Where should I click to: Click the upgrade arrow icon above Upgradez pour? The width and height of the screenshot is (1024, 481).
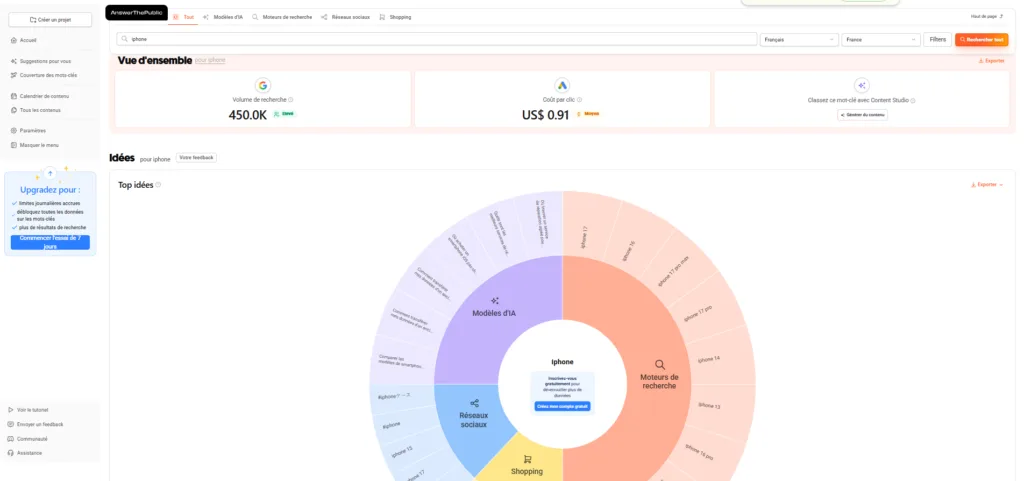(50, 174)
